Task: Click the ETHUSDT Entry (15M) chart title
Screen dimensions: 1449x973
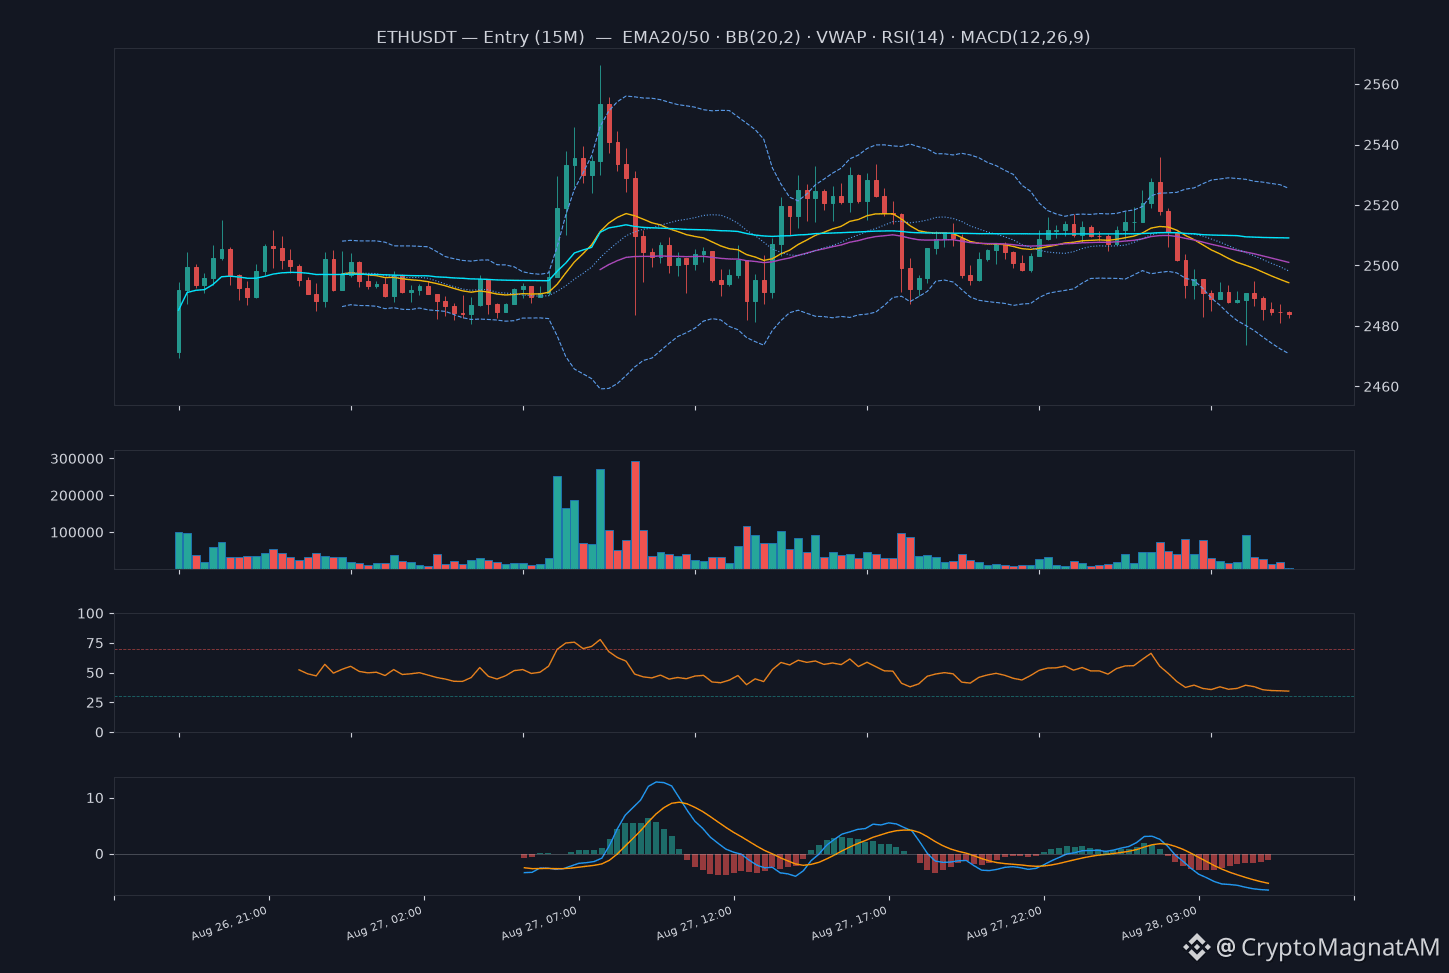Action: [x=733, y=37]
